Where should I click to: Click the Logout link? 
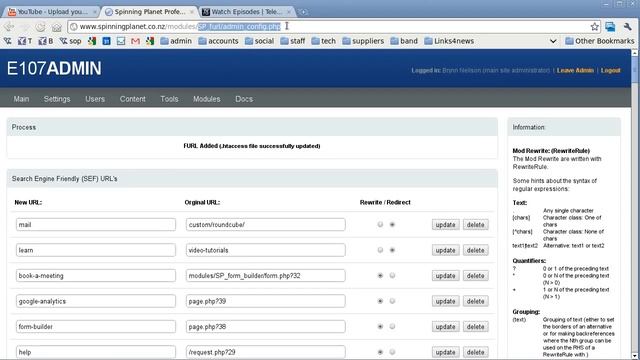coord(611,70)
